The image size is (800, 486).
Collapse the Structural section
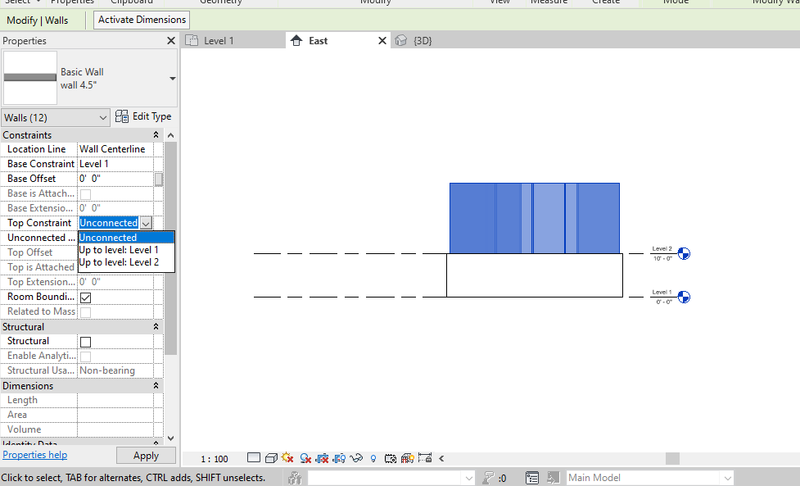pos(156,326)
